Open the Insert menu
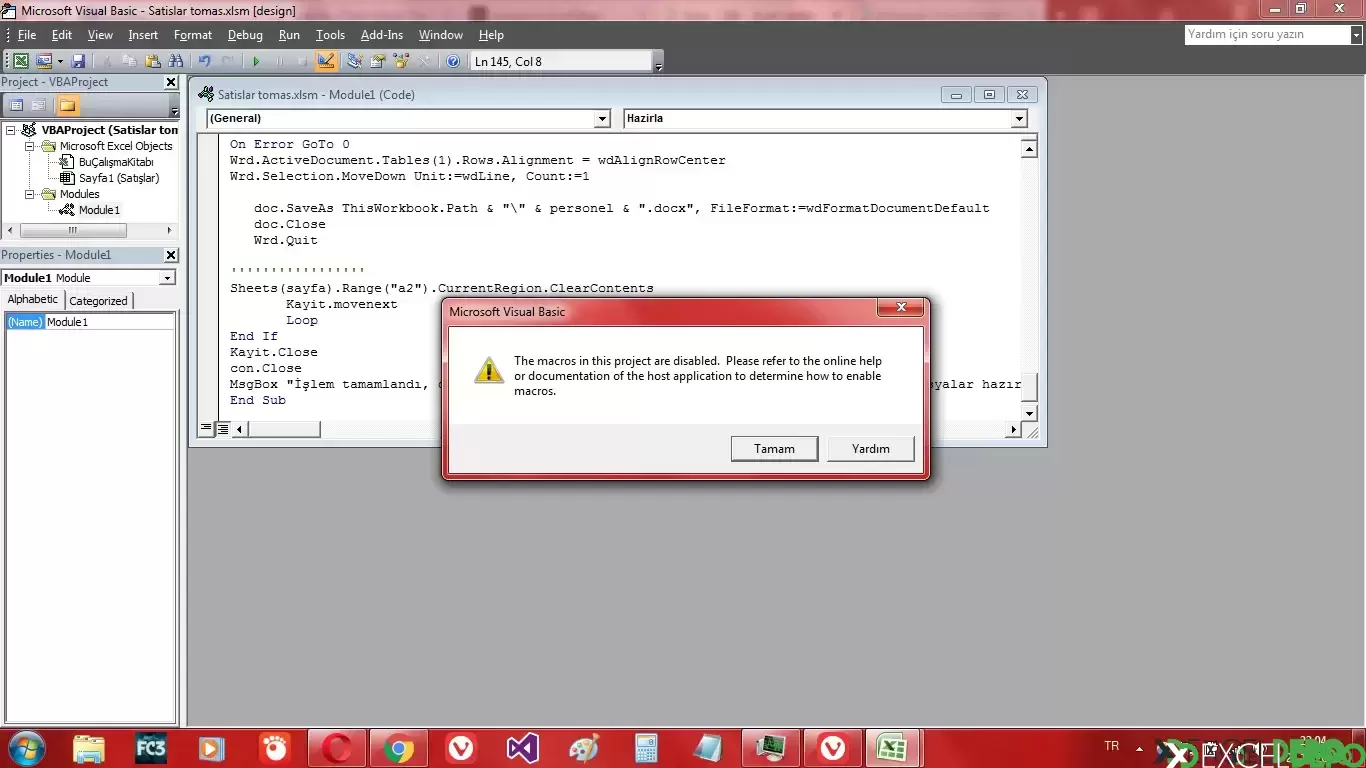1366x768 pixels. [x=143, y=35]
